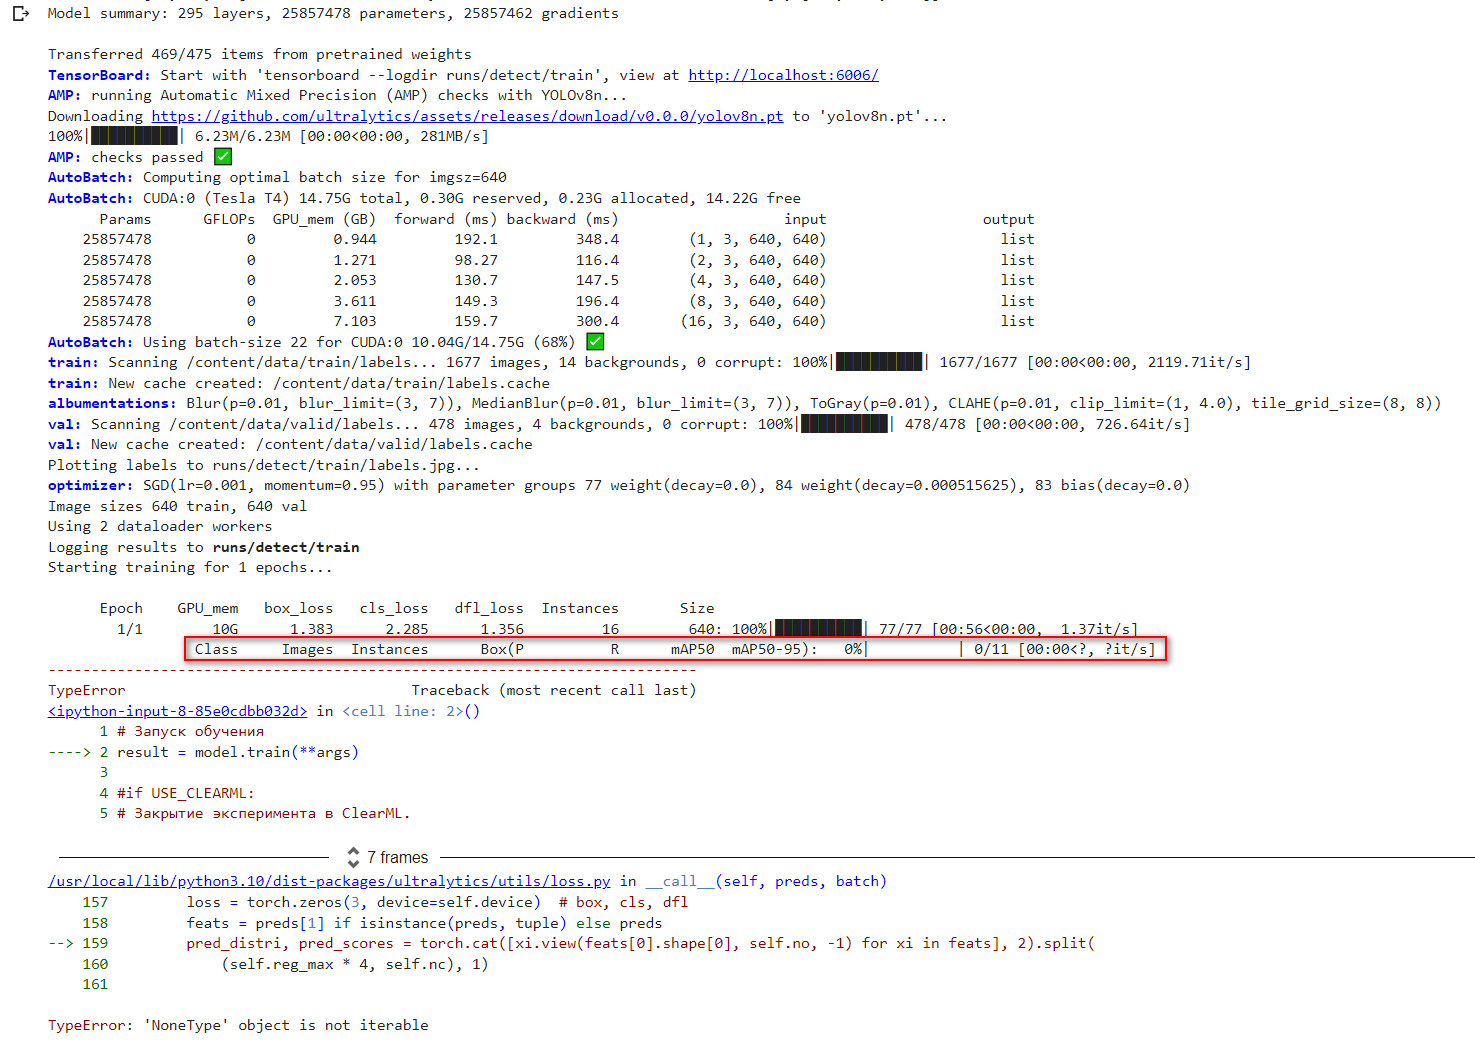Open the ultralytics loss.py file link
Image resolution: width=1475 pixels, height=1044 pixels.
329,881
